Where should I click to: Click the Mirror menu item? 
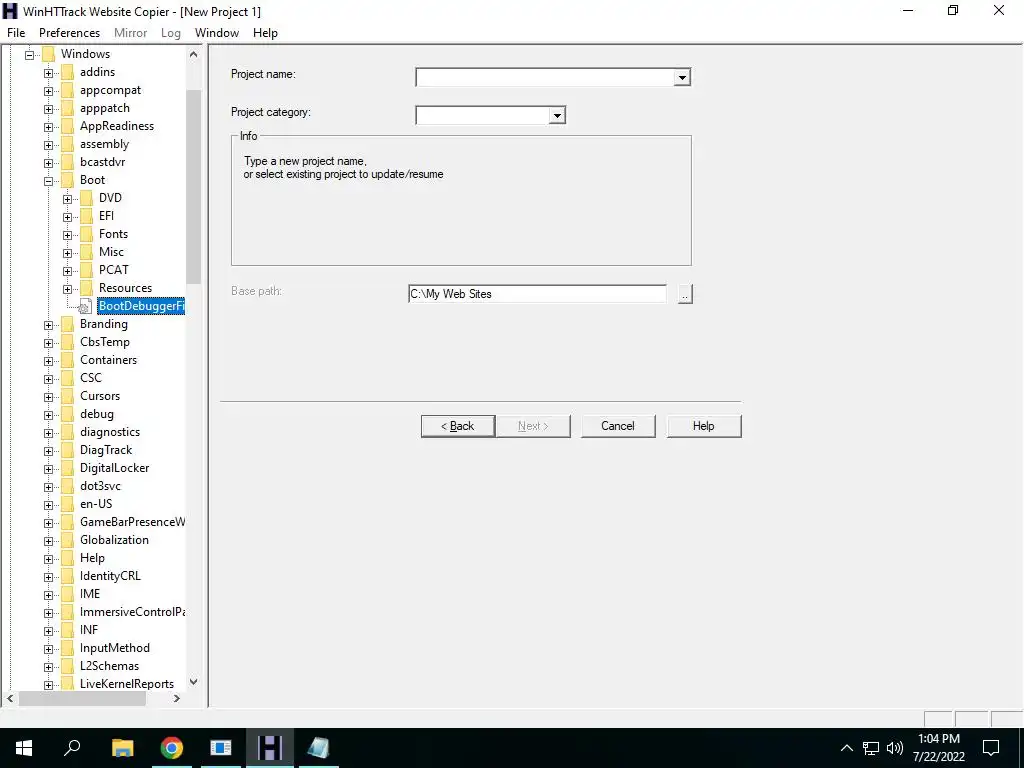[131, 33]
